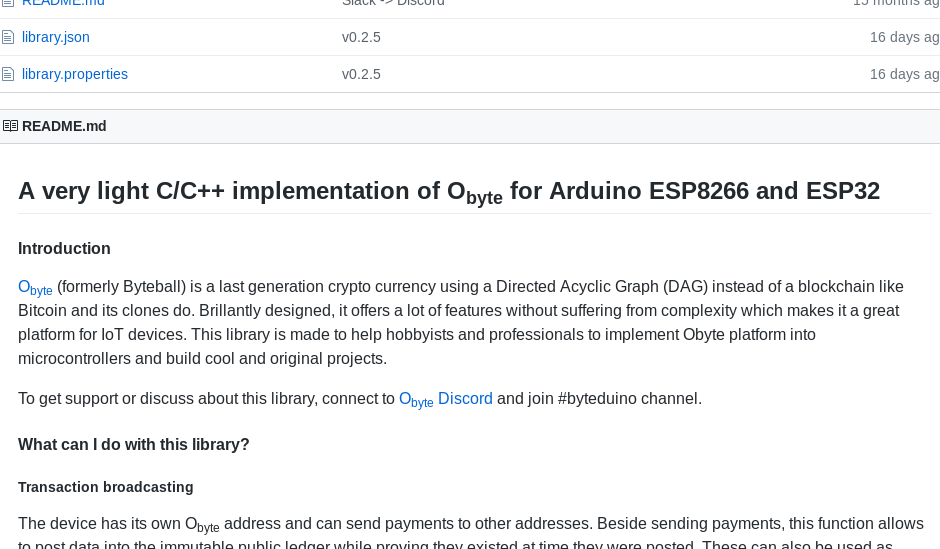Click the '16 days ago' timestamp for library.properties

905,74
